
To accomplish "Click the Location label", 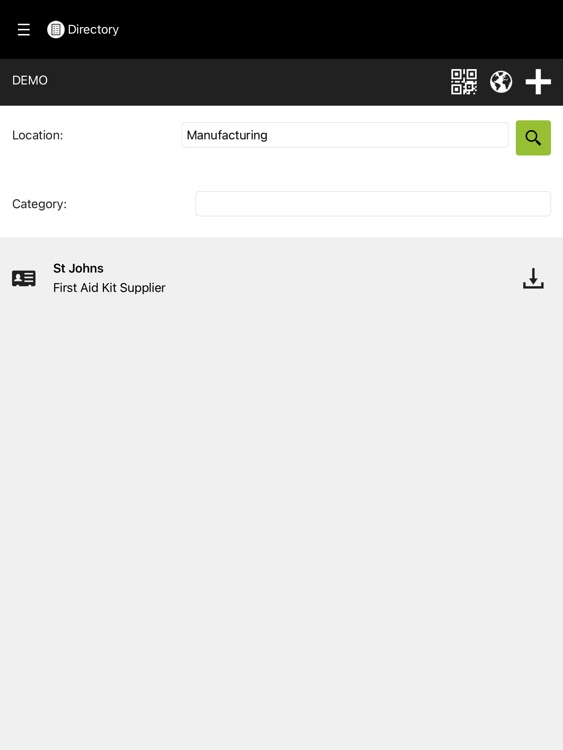I will 37,135.
